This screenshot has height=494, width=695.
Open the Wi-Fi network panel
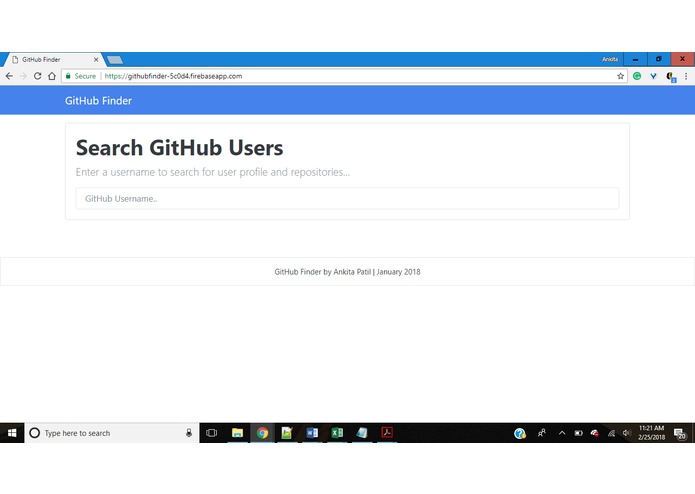tap(611, 433)
